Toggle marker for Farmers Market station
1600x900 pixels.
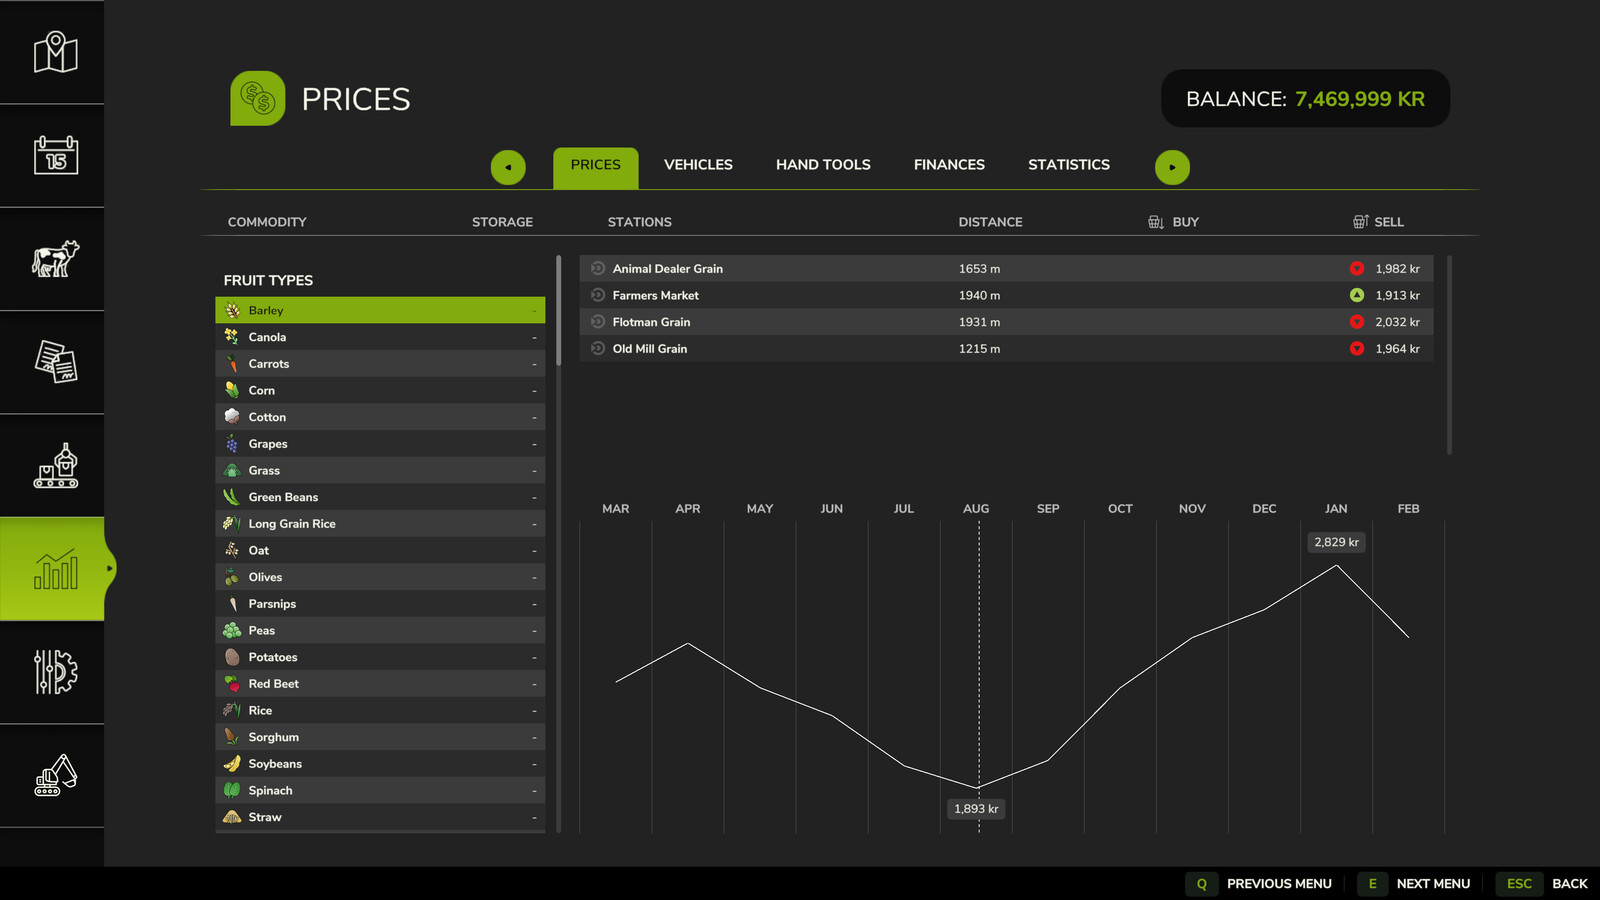pos(598,295)
